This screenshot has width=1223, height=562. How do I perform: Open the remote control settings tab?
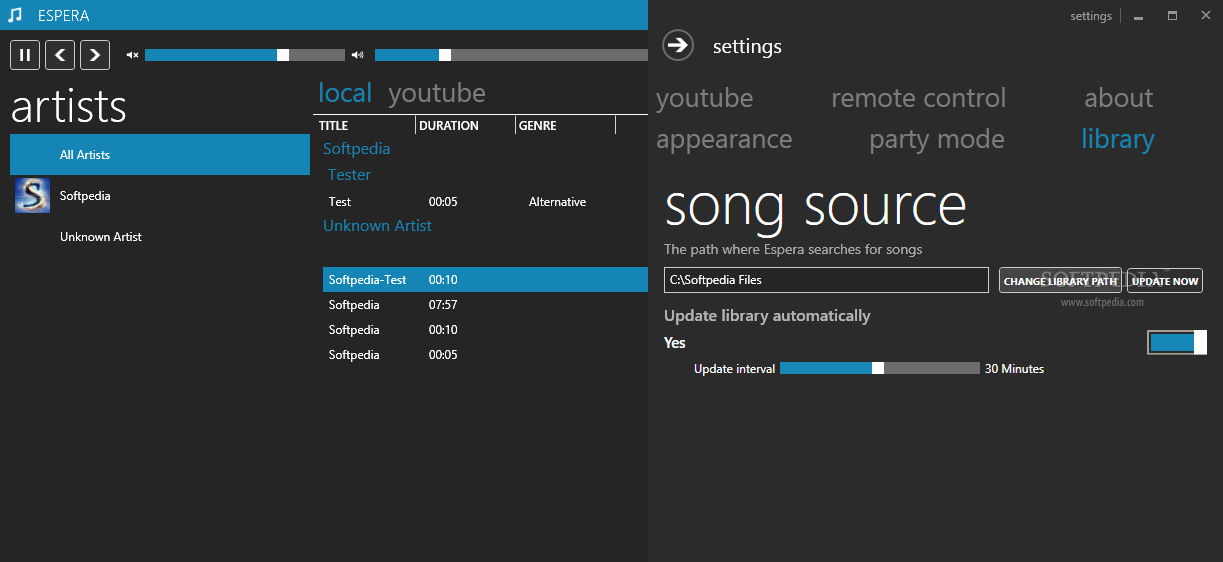(918, 98)
